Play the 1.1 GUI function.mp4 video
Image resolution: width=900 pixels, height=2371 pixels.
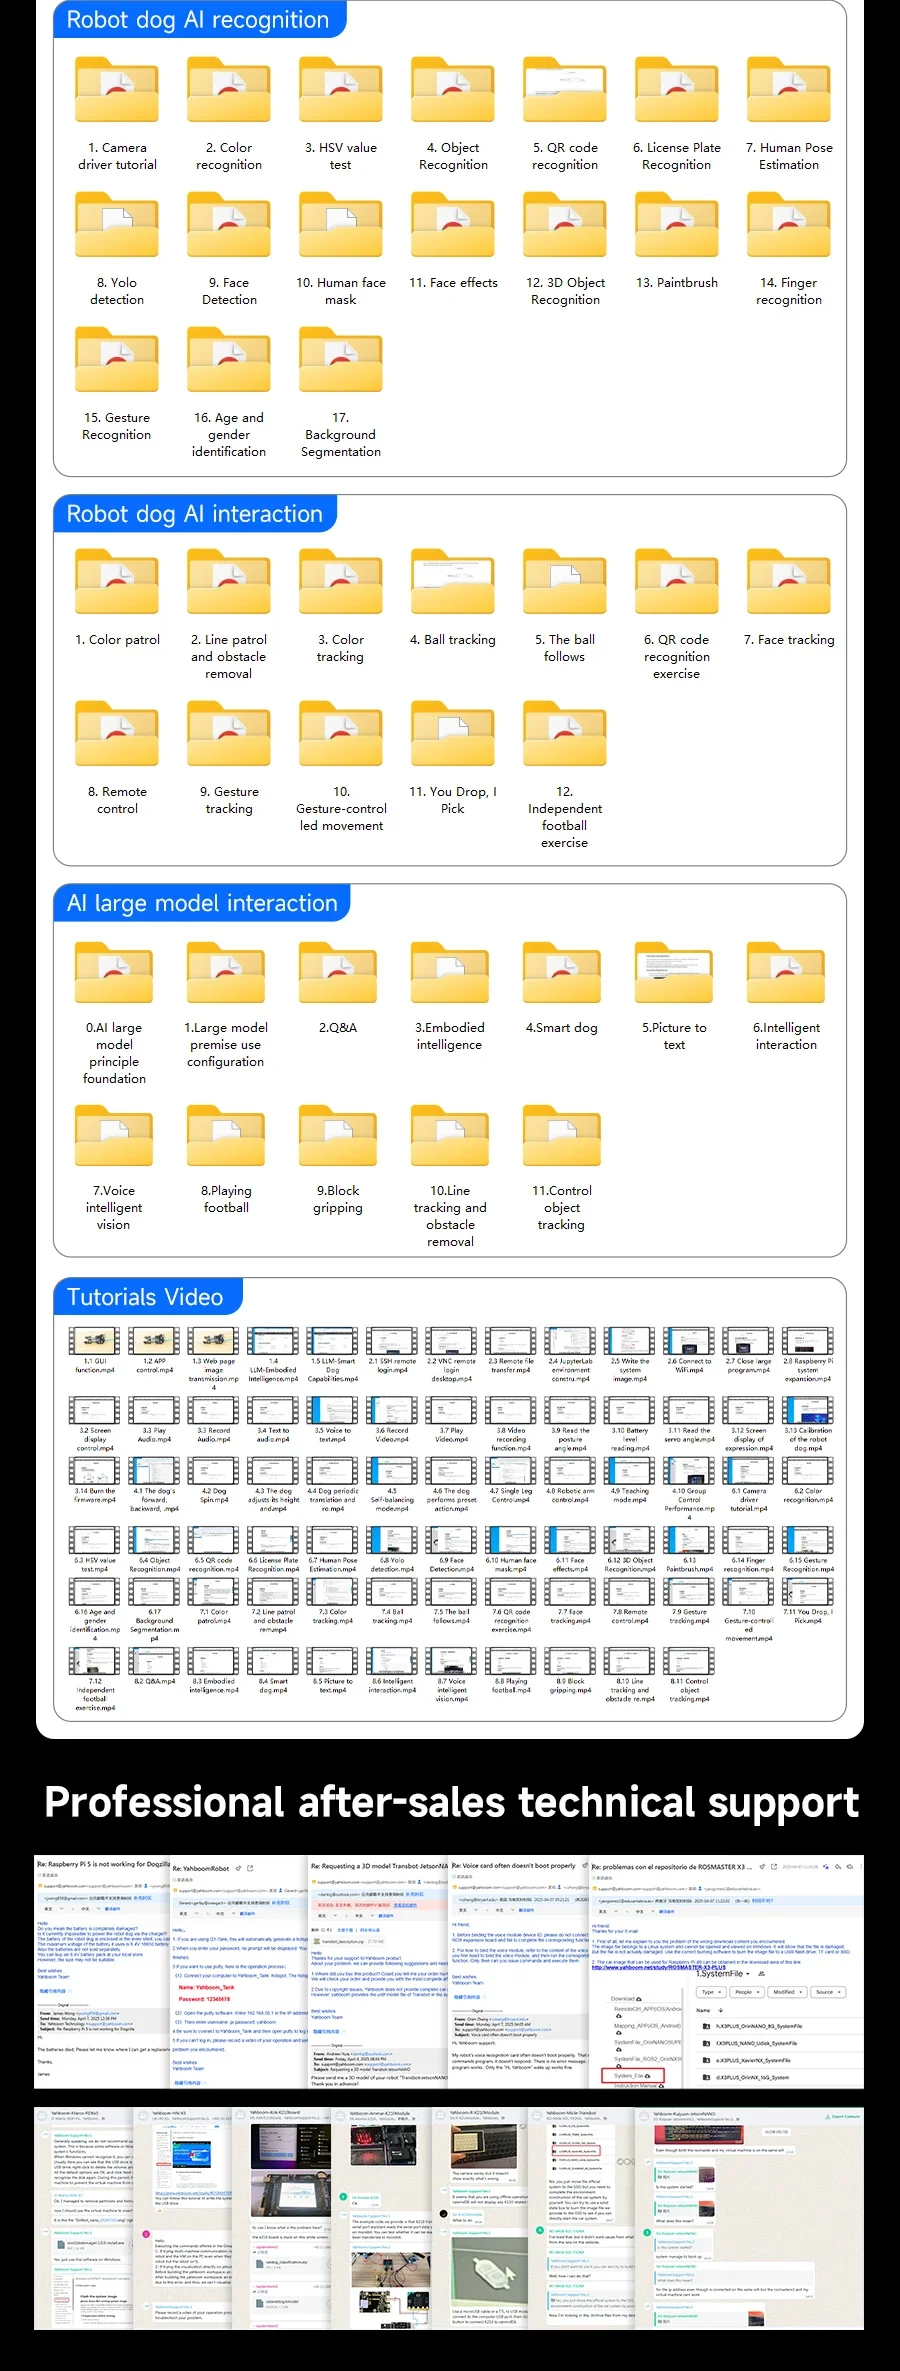(94, 1341)
